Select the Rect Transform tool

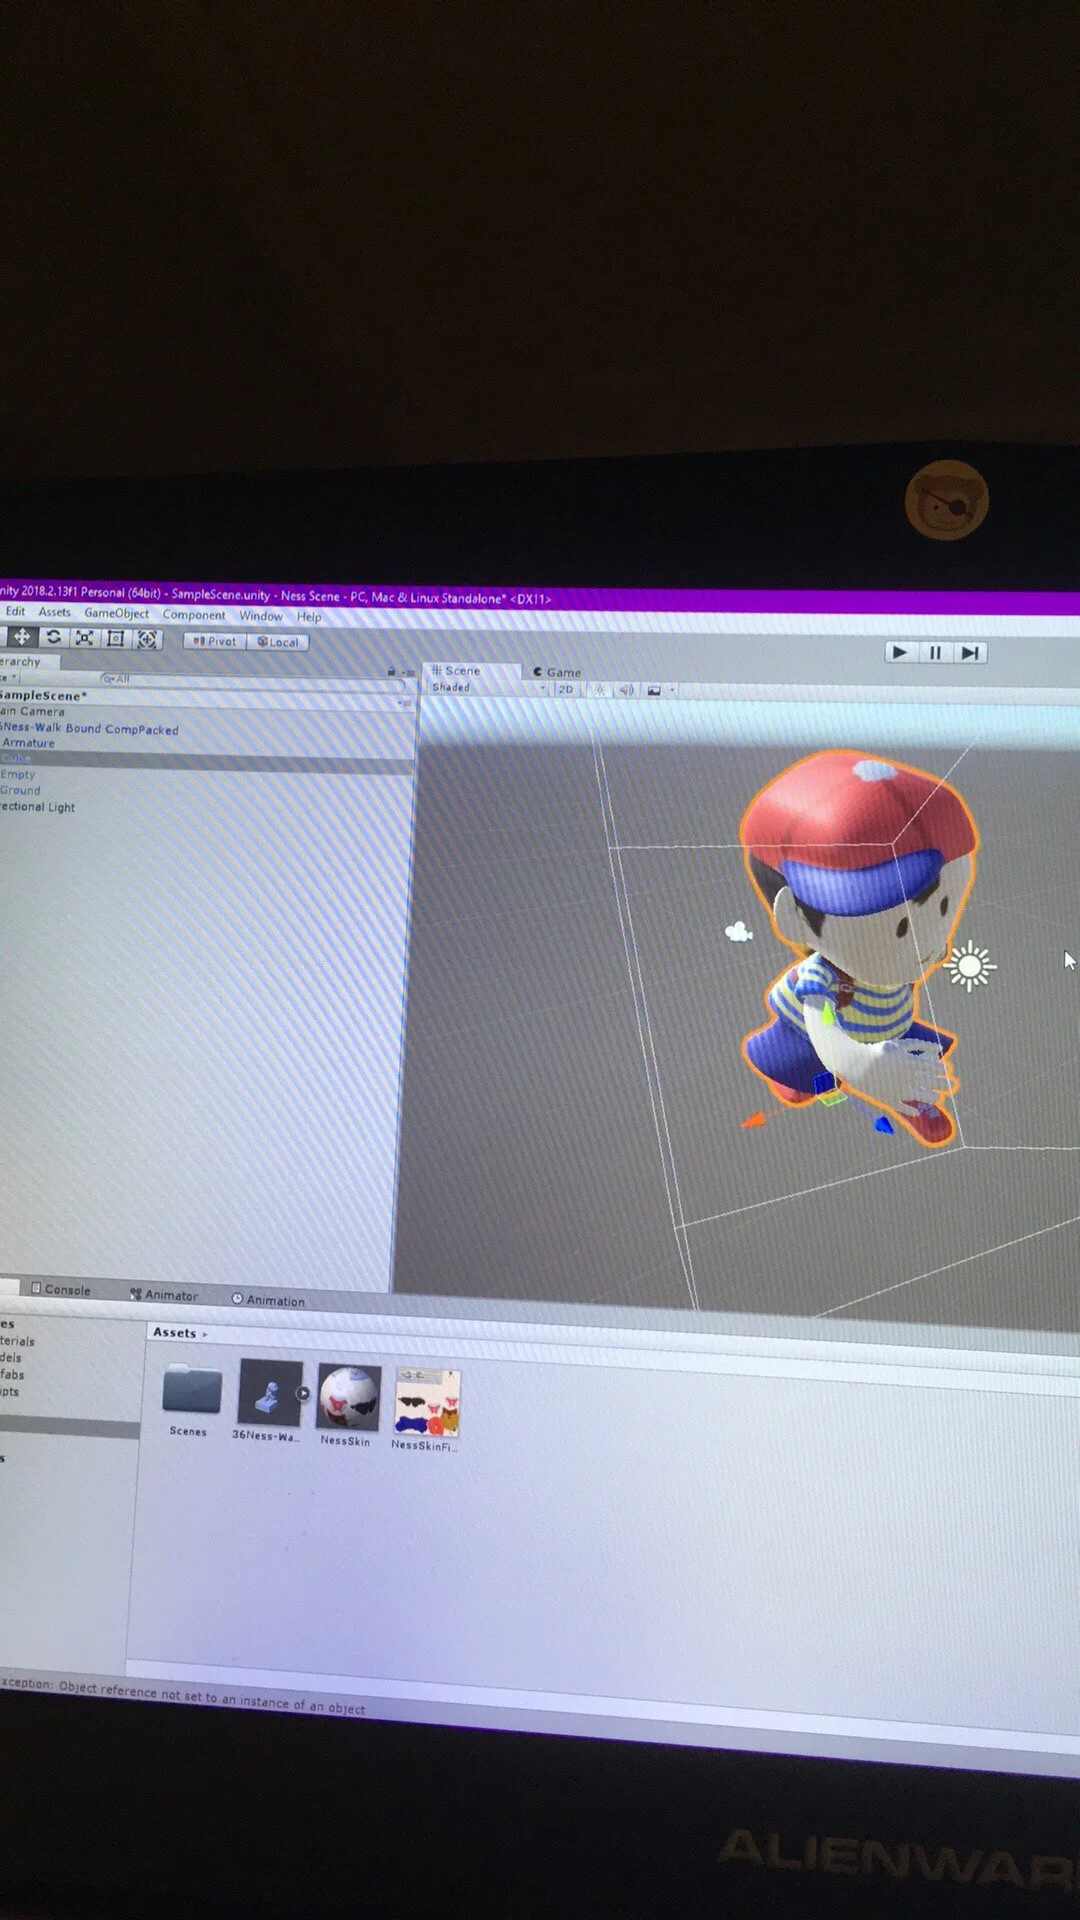[115, 638]
